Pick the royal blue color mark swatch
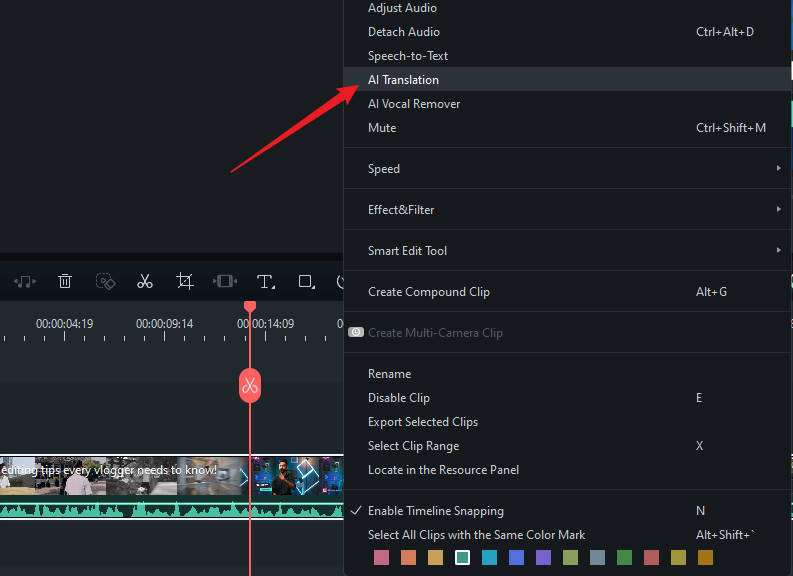 (516, 557)
